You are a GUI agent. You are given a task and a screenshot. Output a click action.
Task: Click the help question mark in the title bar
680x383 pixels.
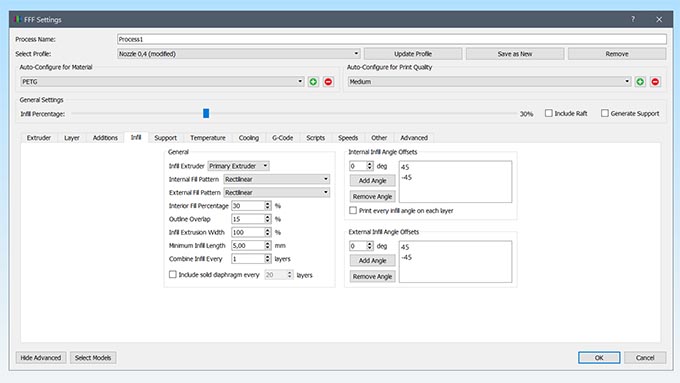(633, 19)
